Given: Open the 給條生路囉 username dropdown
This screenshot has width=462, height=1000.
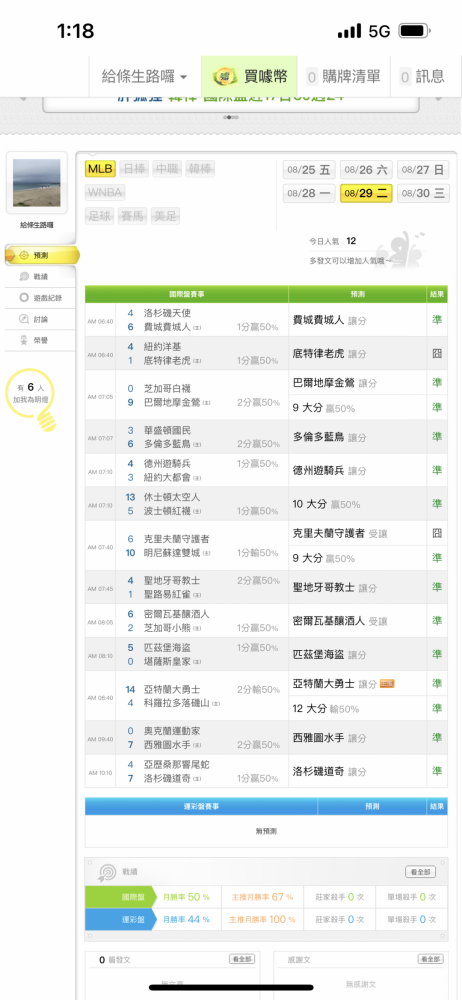Looking at the screenshot, I should pyautogui.click(x=145, y=77).
